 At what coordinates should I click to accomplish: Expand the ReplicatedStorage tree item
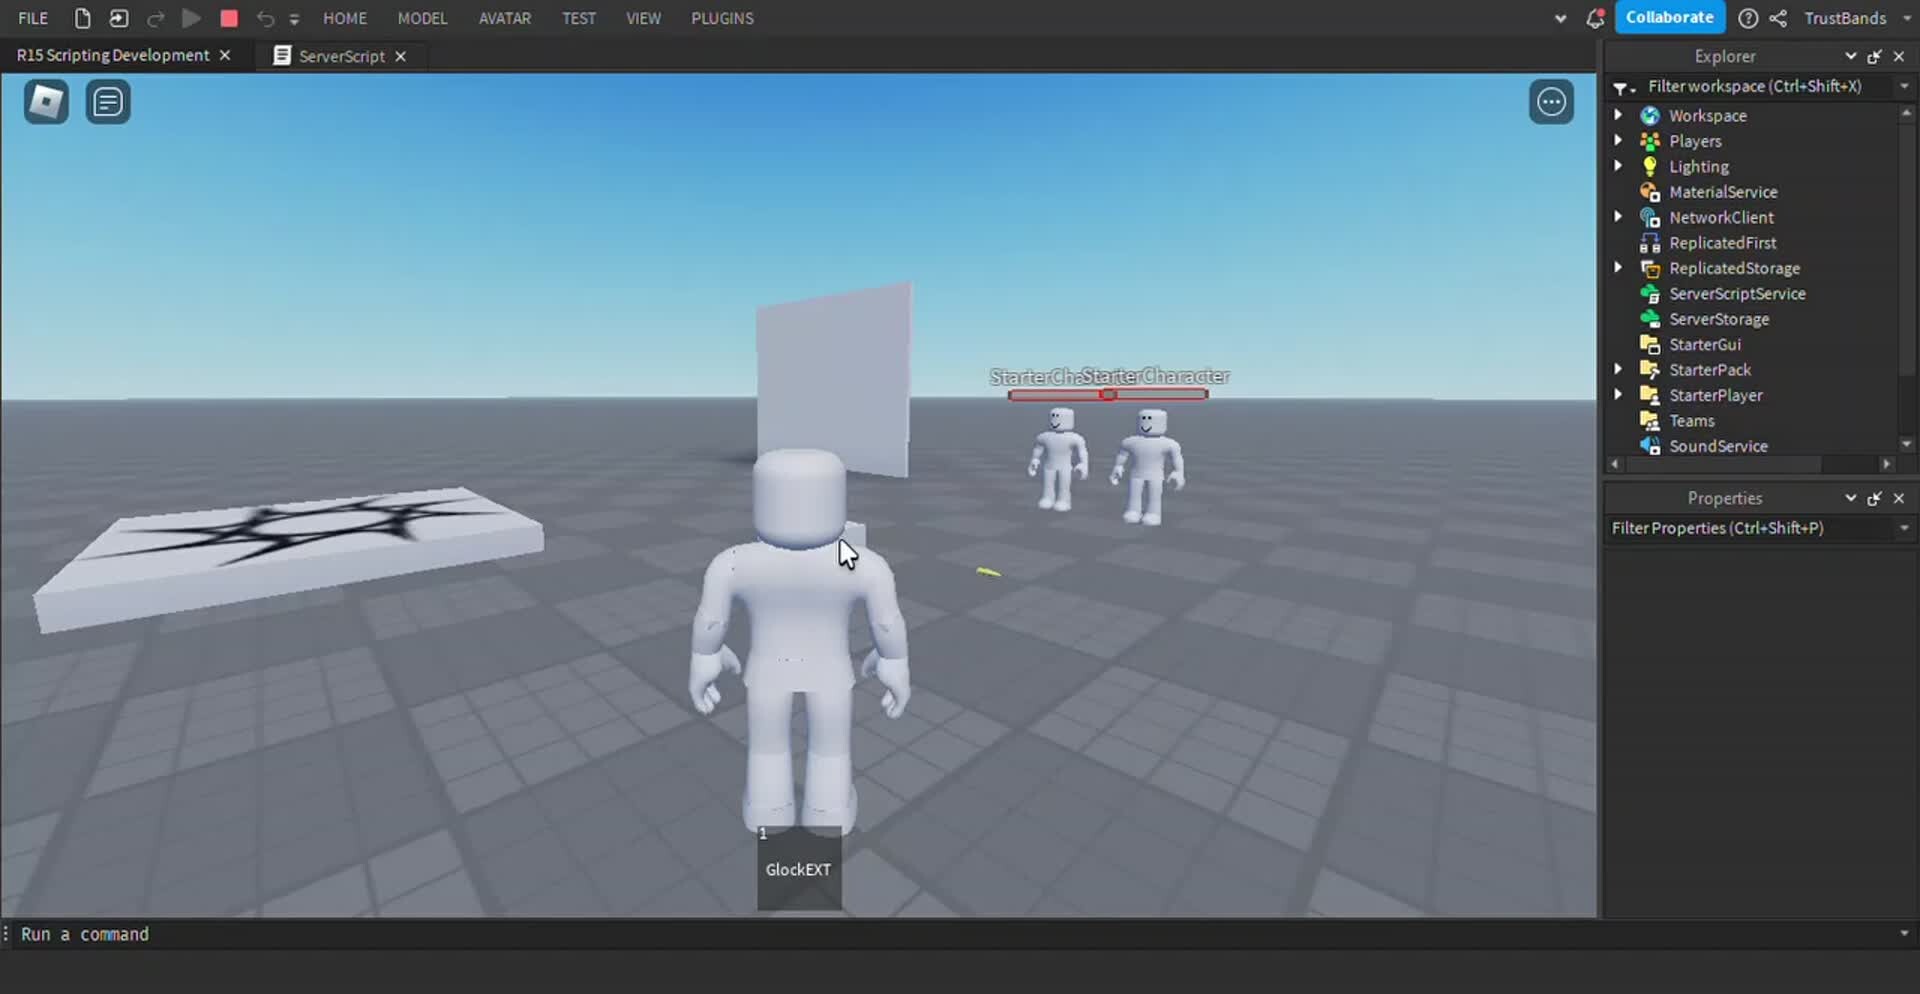tap(1620, 267)
